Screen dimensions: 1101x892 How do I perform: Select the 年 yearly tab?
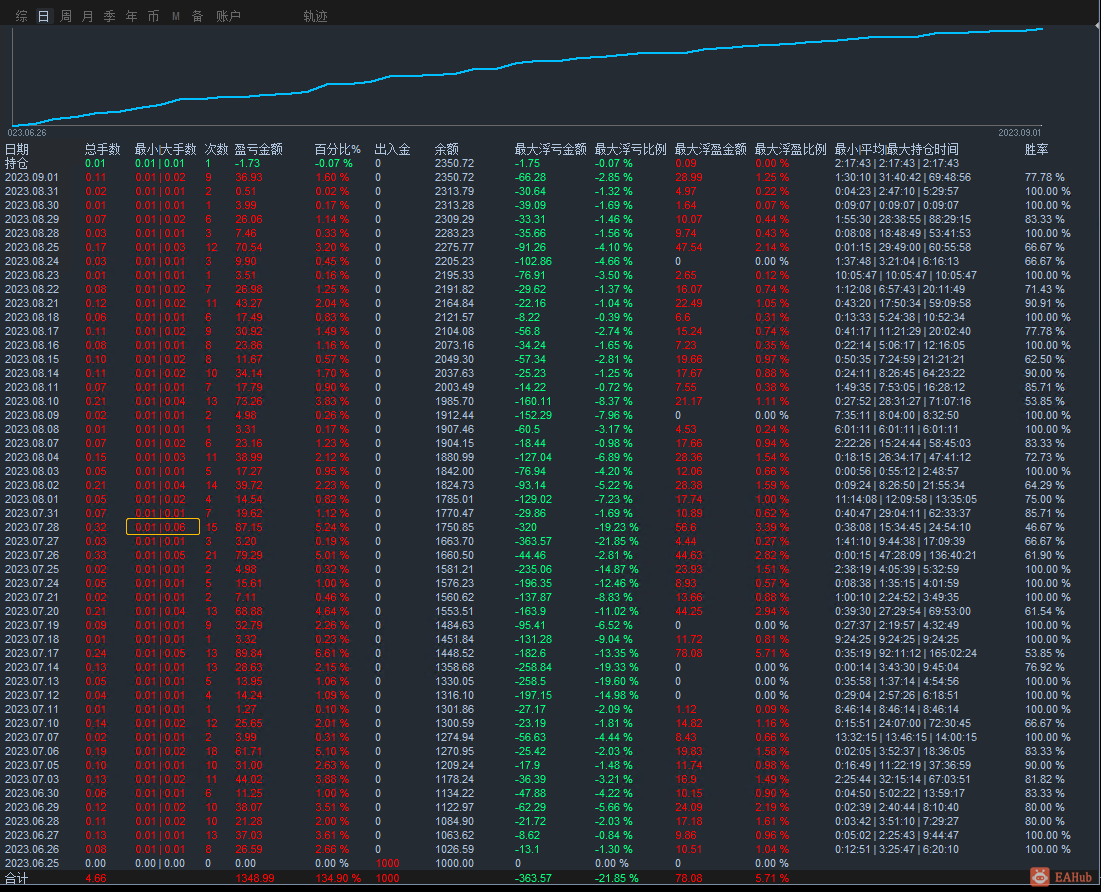tap(132, 16)
